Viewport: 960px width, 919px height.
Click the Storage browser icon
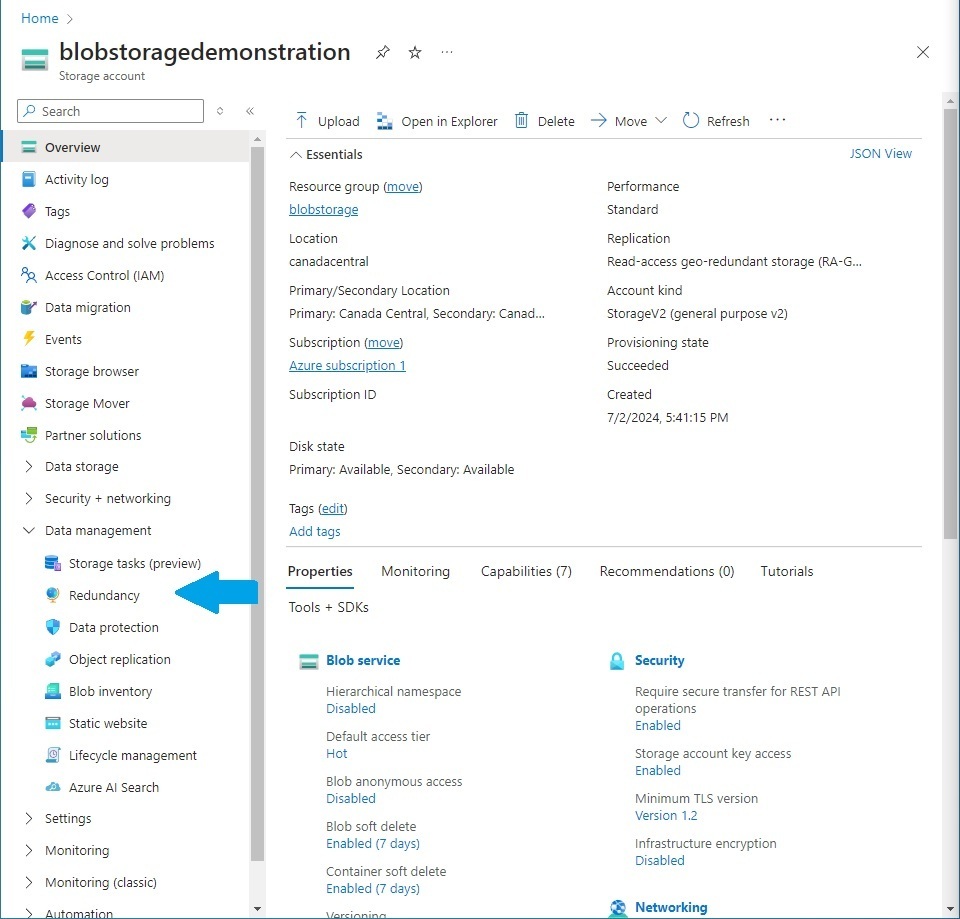29,371
